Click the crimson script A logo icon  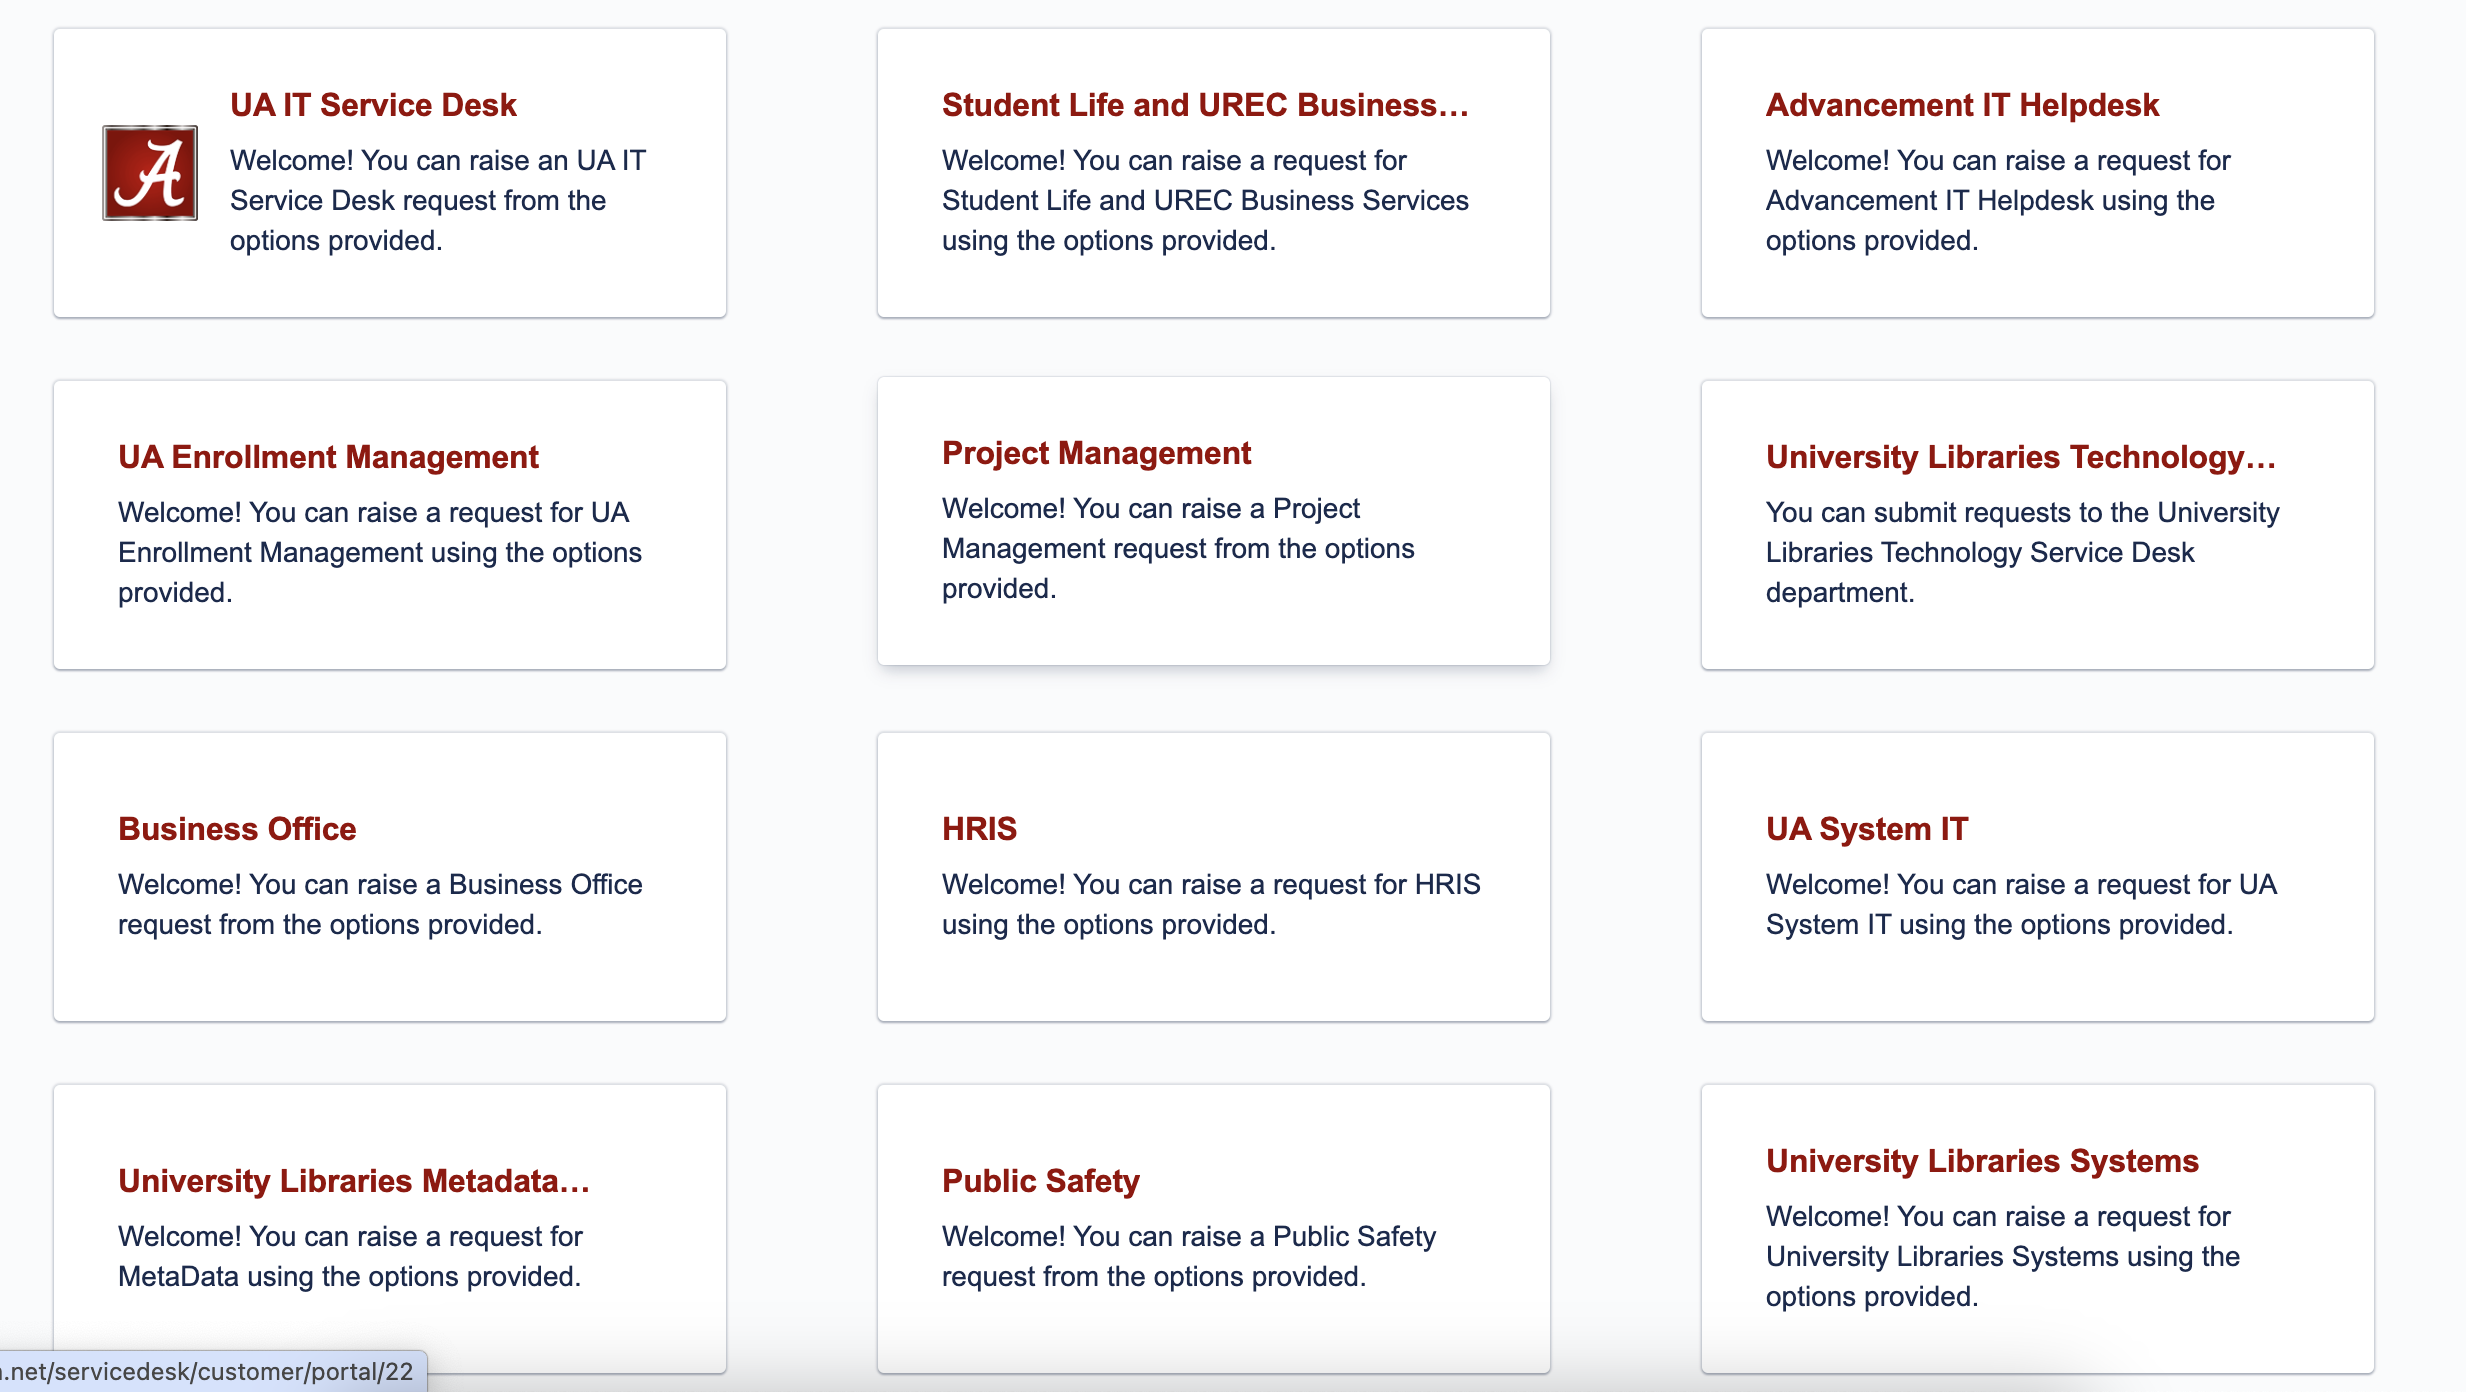pyautogui.click(x=150, y=173)
